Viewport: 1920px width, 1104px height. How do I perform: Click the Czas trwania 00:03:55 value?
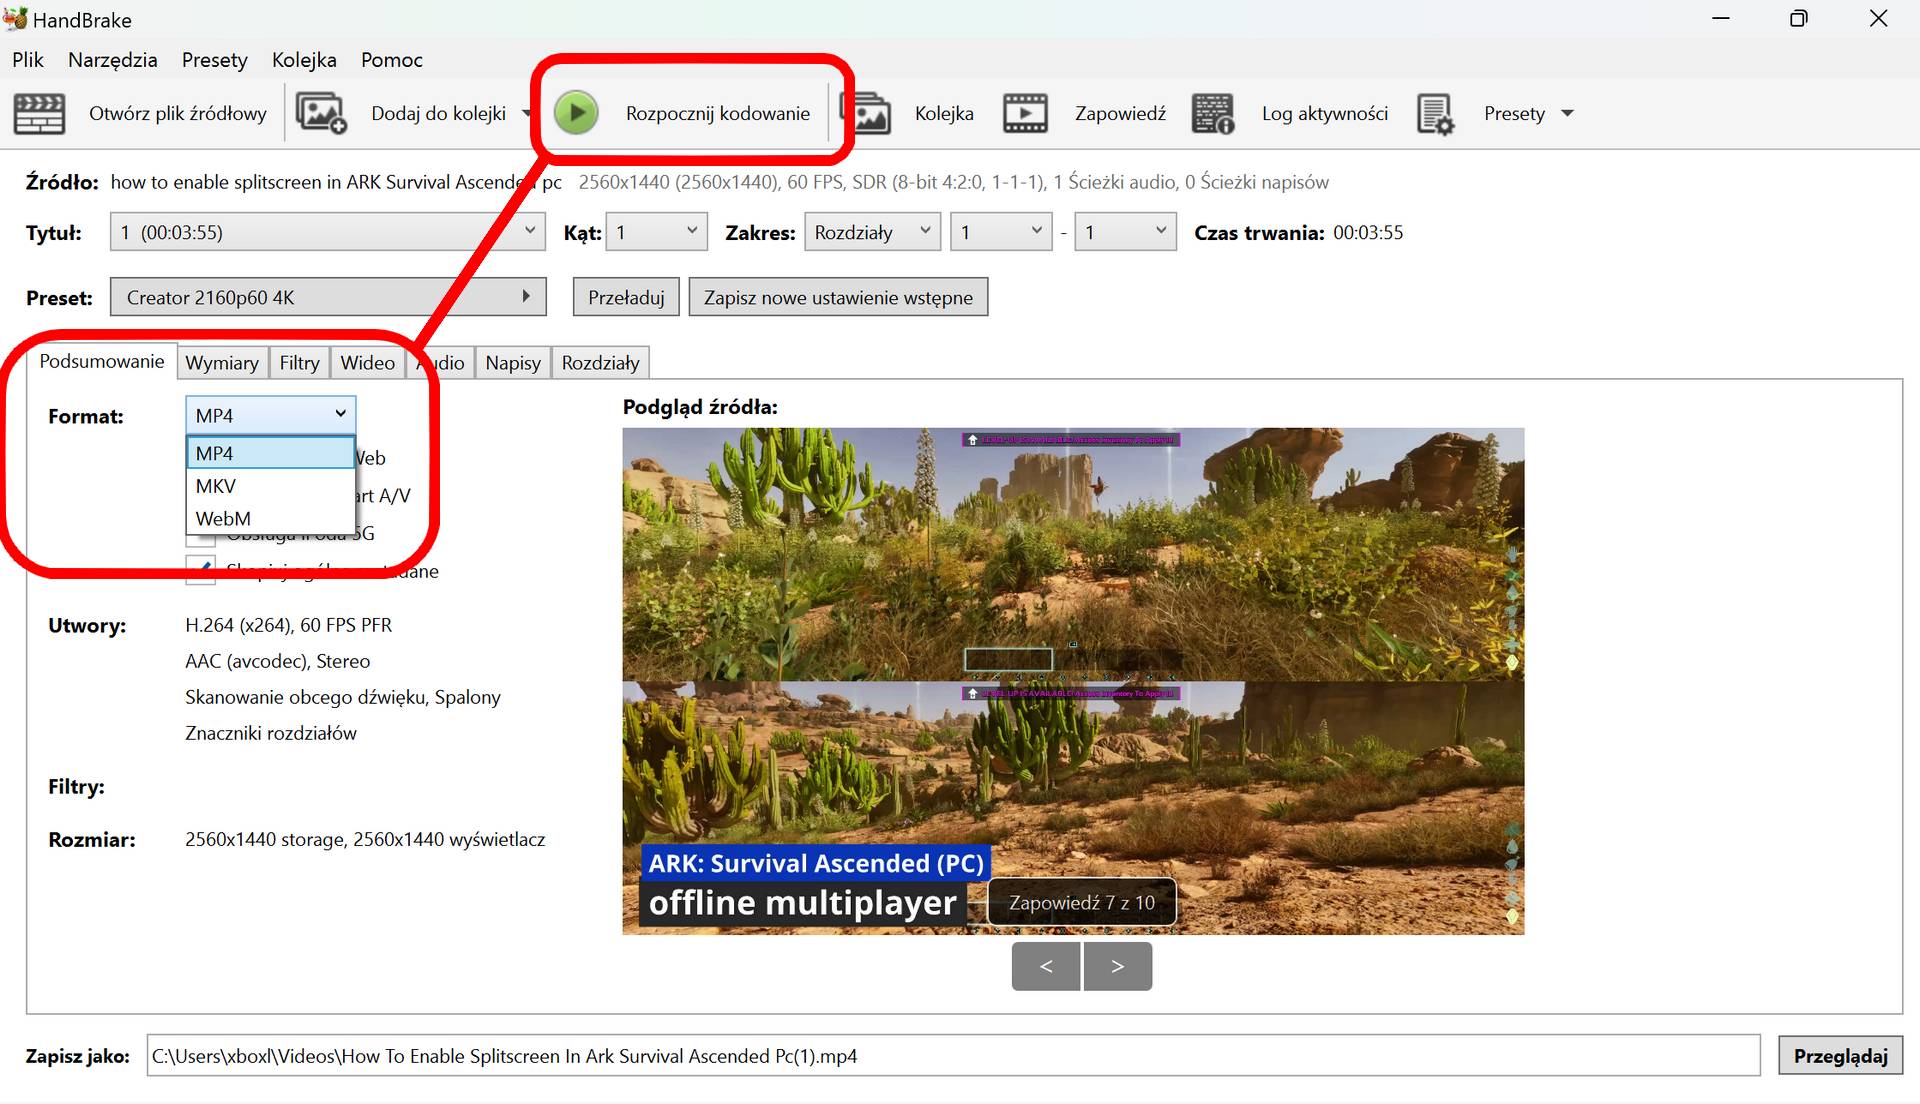pos(1368,232)
